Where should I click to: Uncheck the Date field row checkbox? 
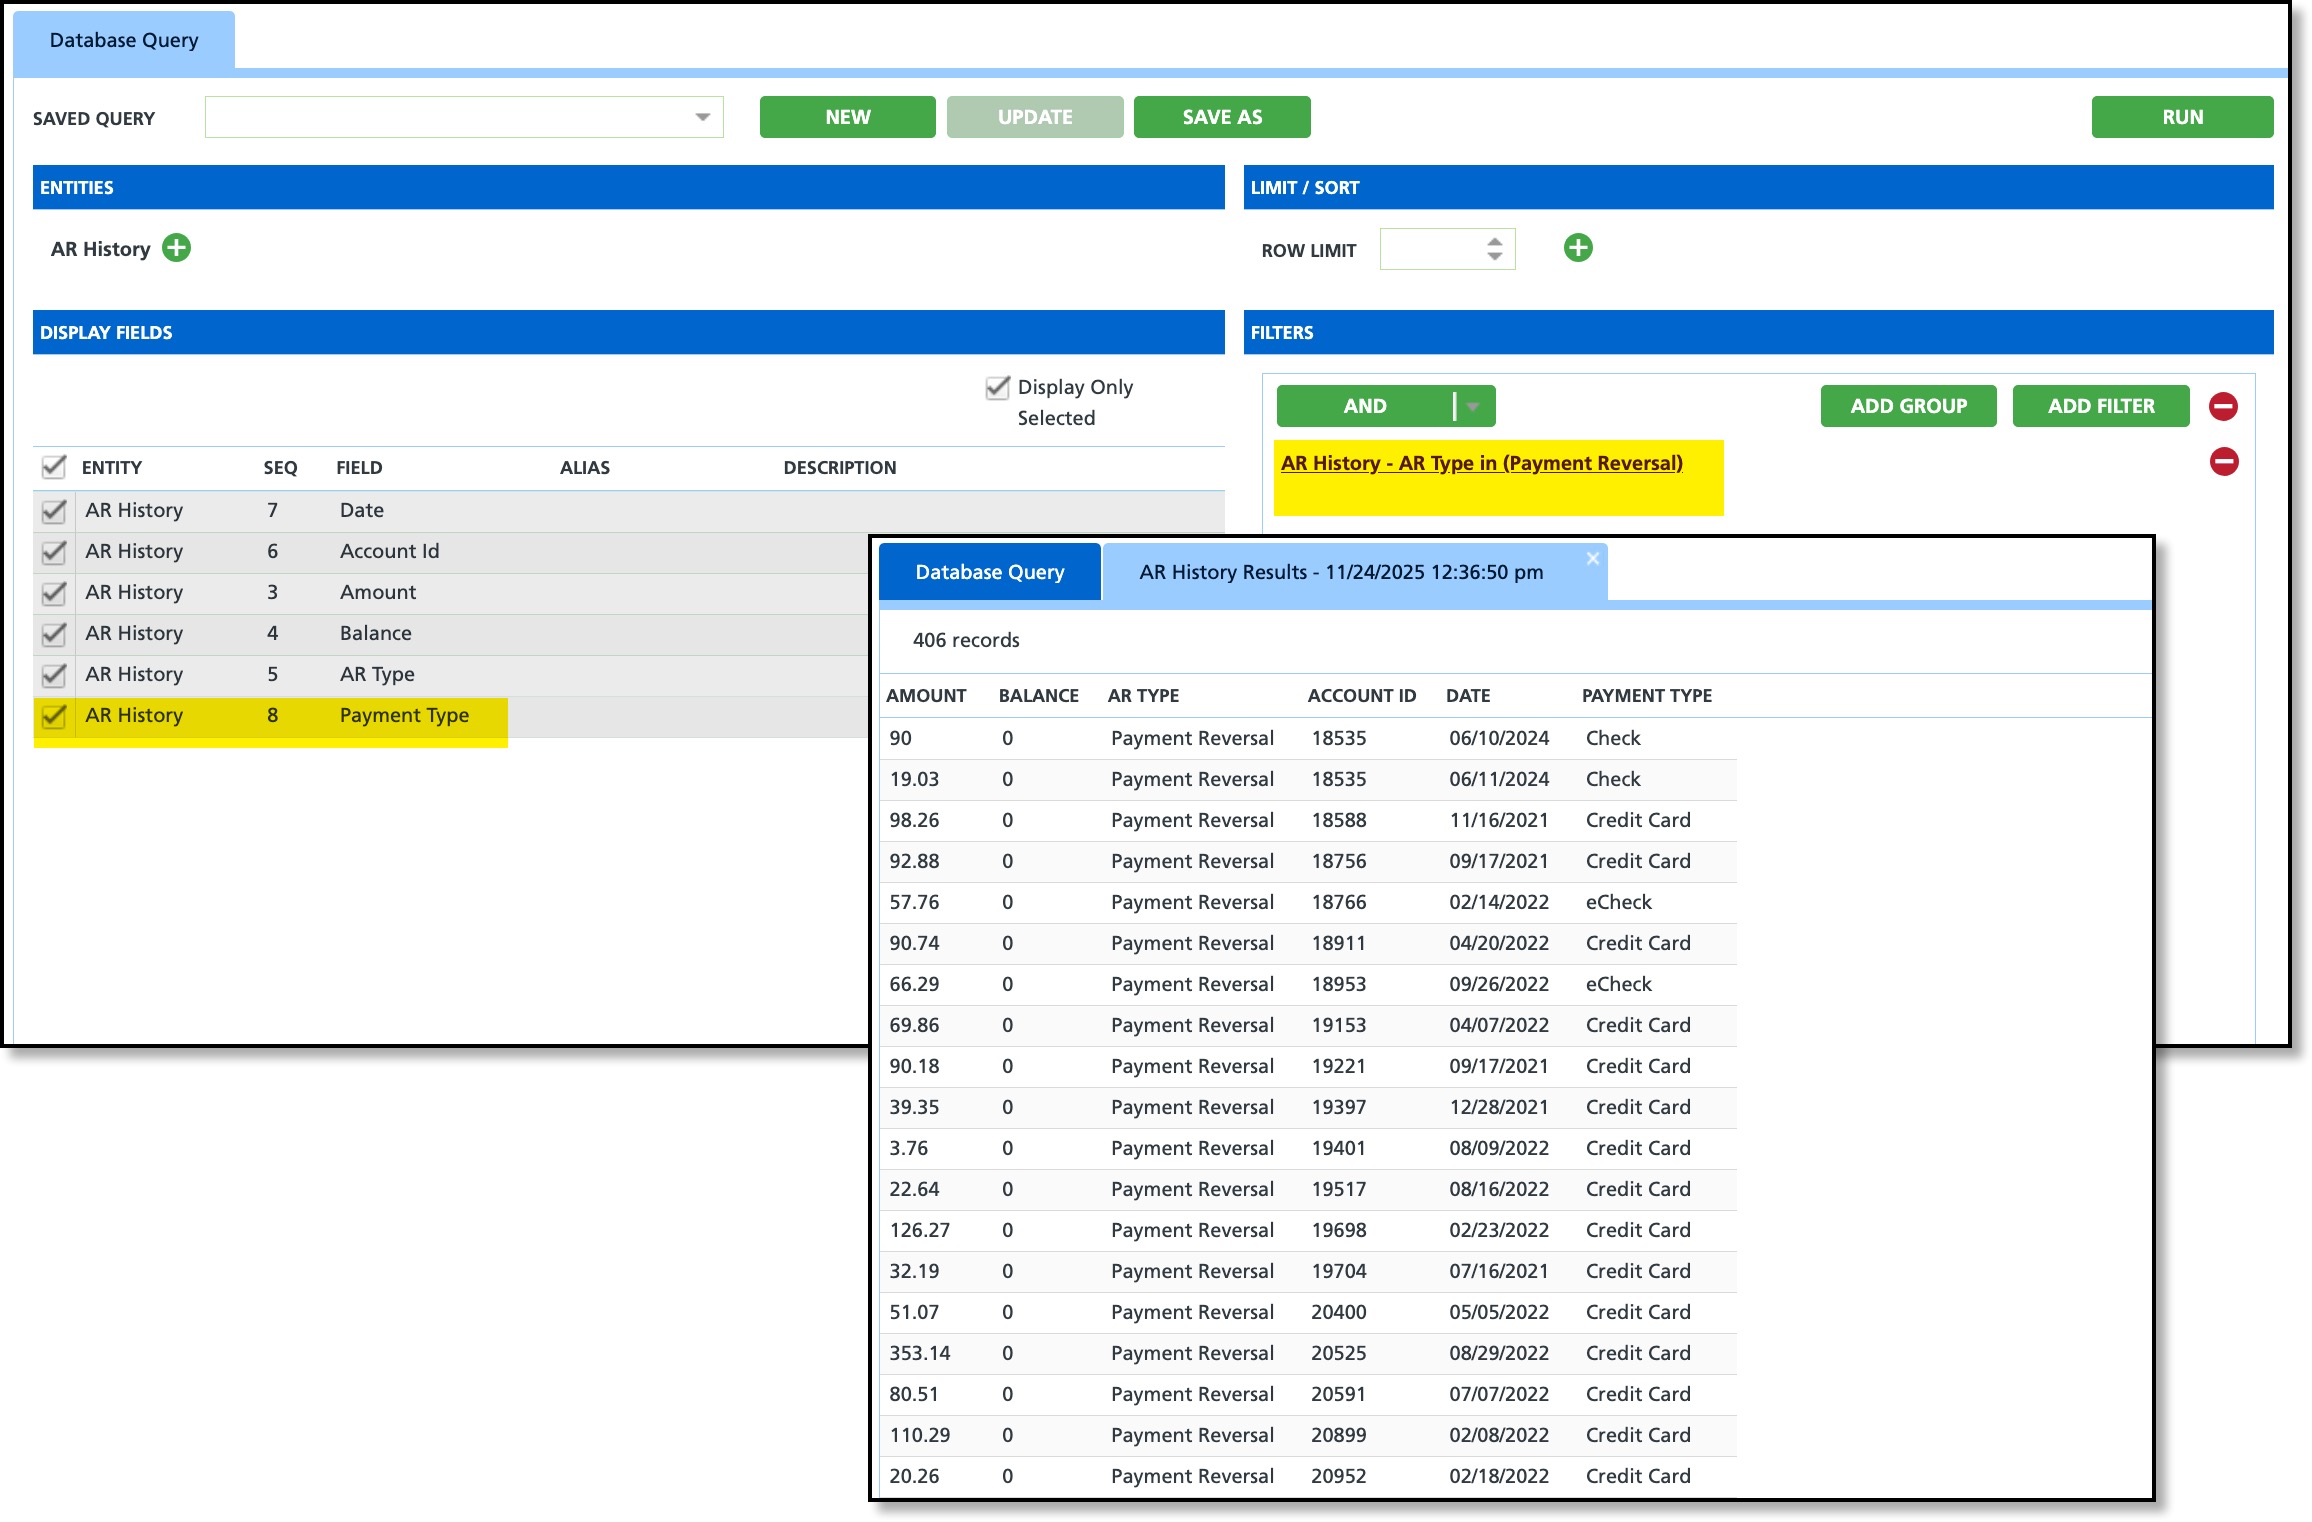tap(54, 511)
